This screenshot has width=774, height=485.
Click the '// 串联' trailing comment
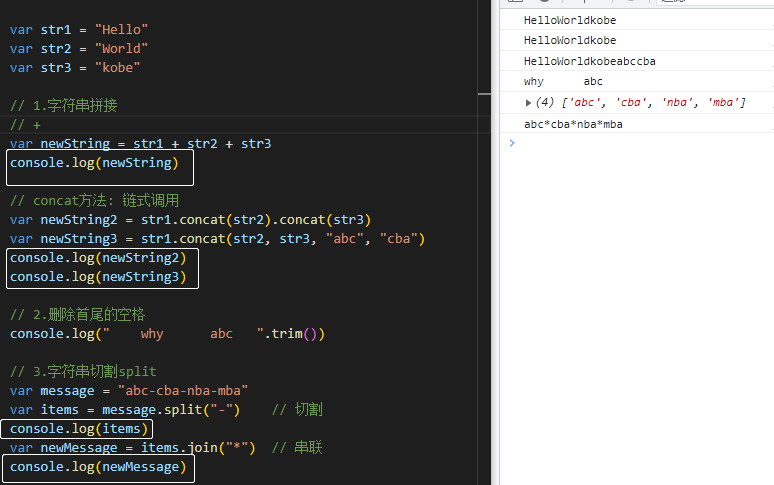pos(297,448)
